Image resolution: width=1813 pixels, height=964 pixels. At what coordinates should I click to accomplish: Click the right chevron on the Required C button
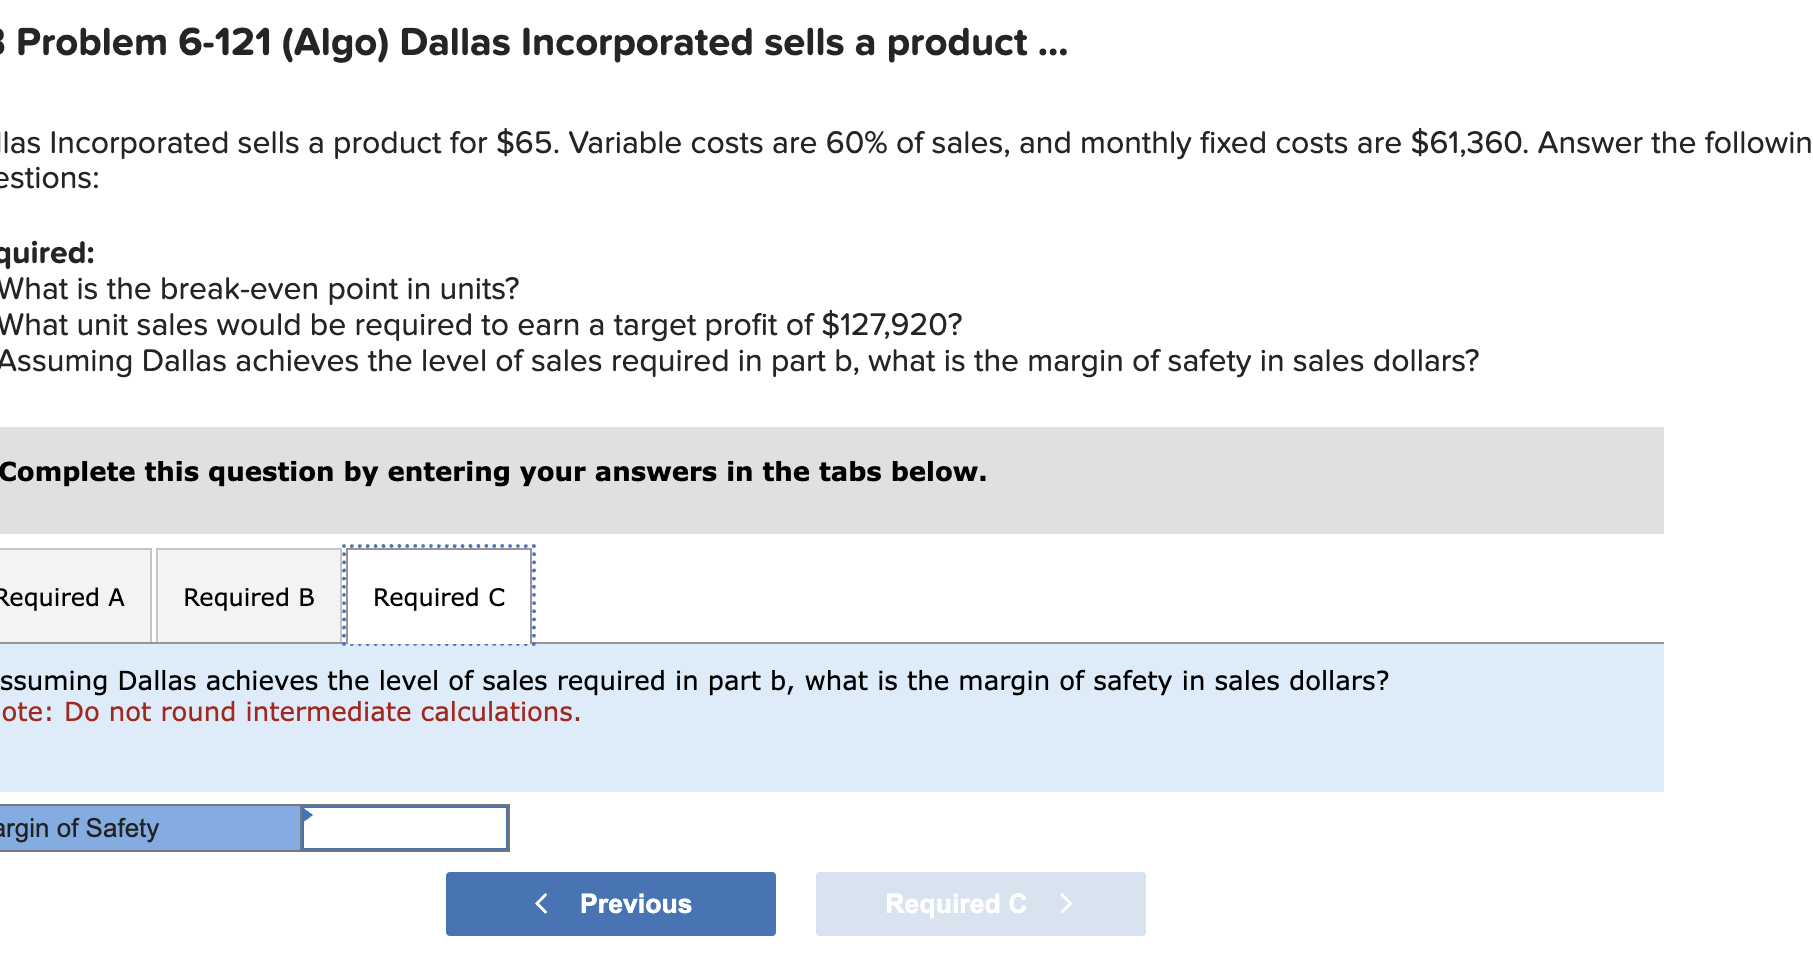tap(1066, 903)
